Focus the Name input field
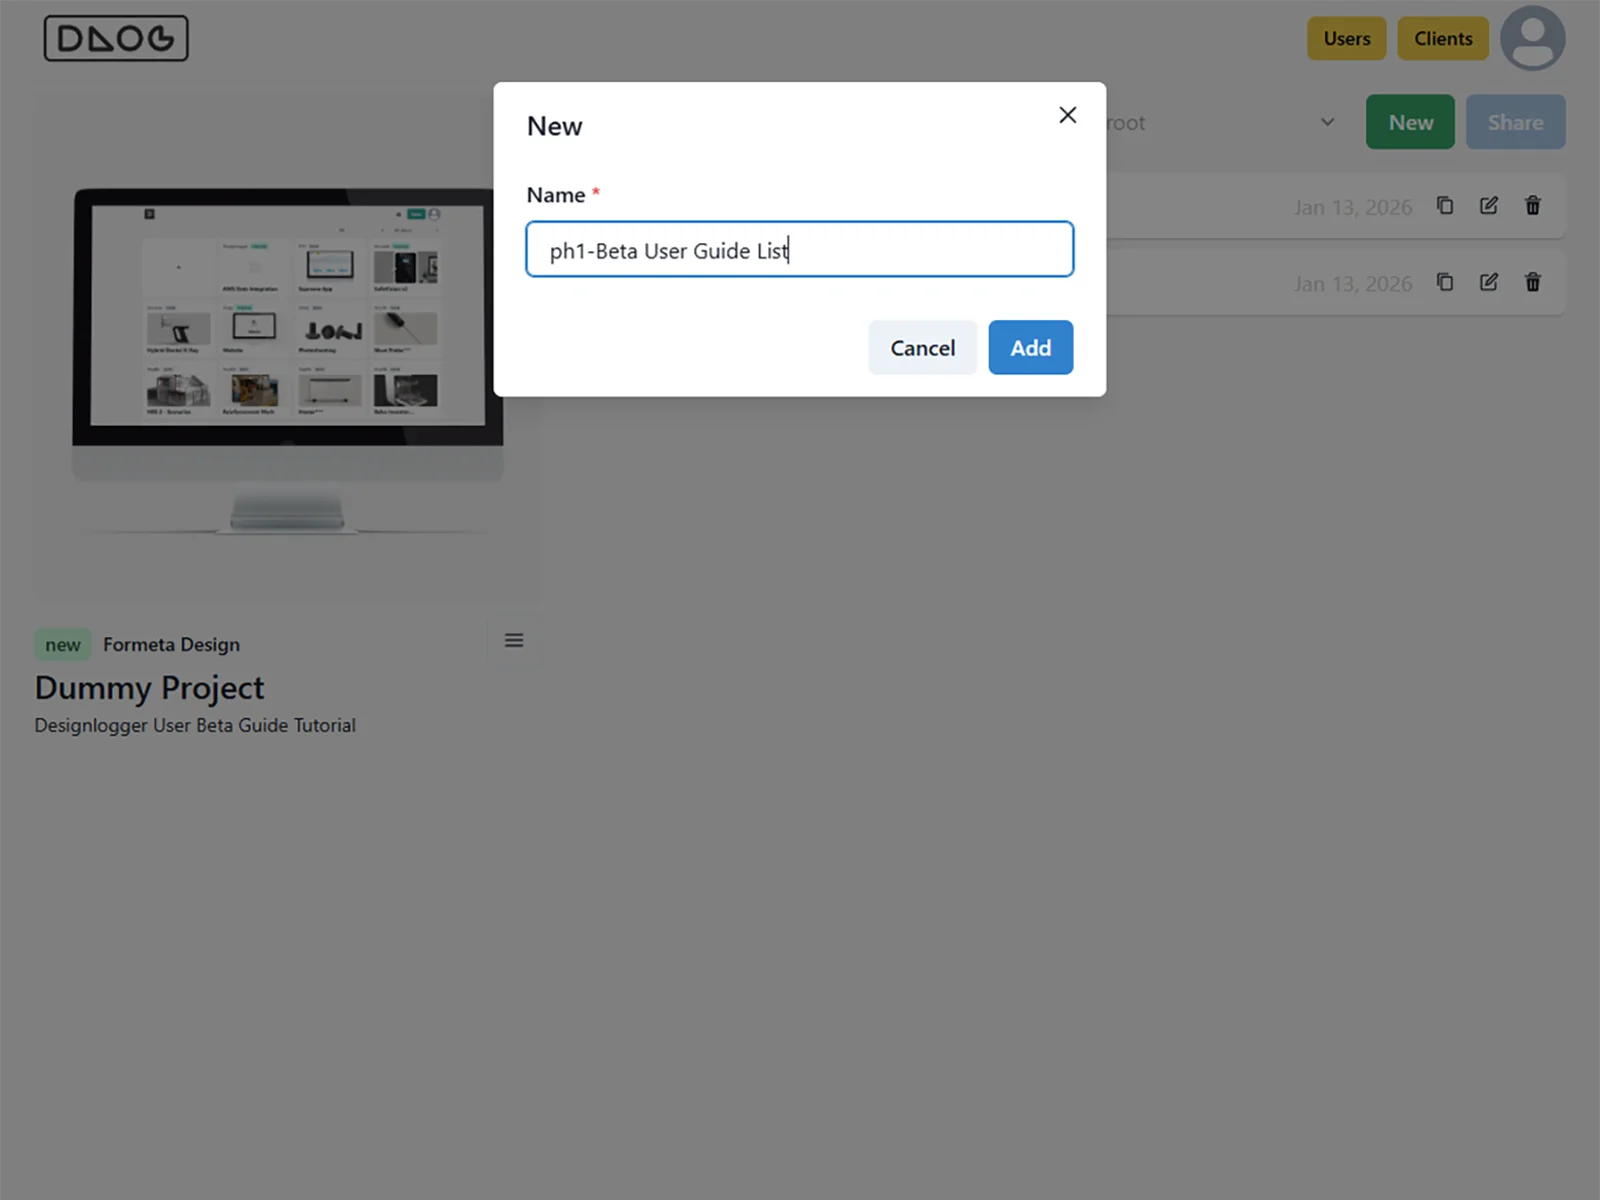 pos(799,249)
